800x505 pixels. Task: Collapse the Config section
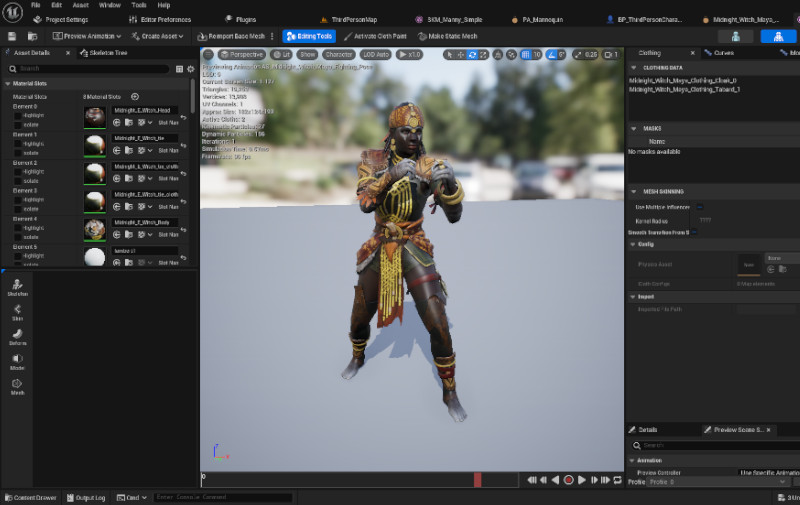coord(633,244)
